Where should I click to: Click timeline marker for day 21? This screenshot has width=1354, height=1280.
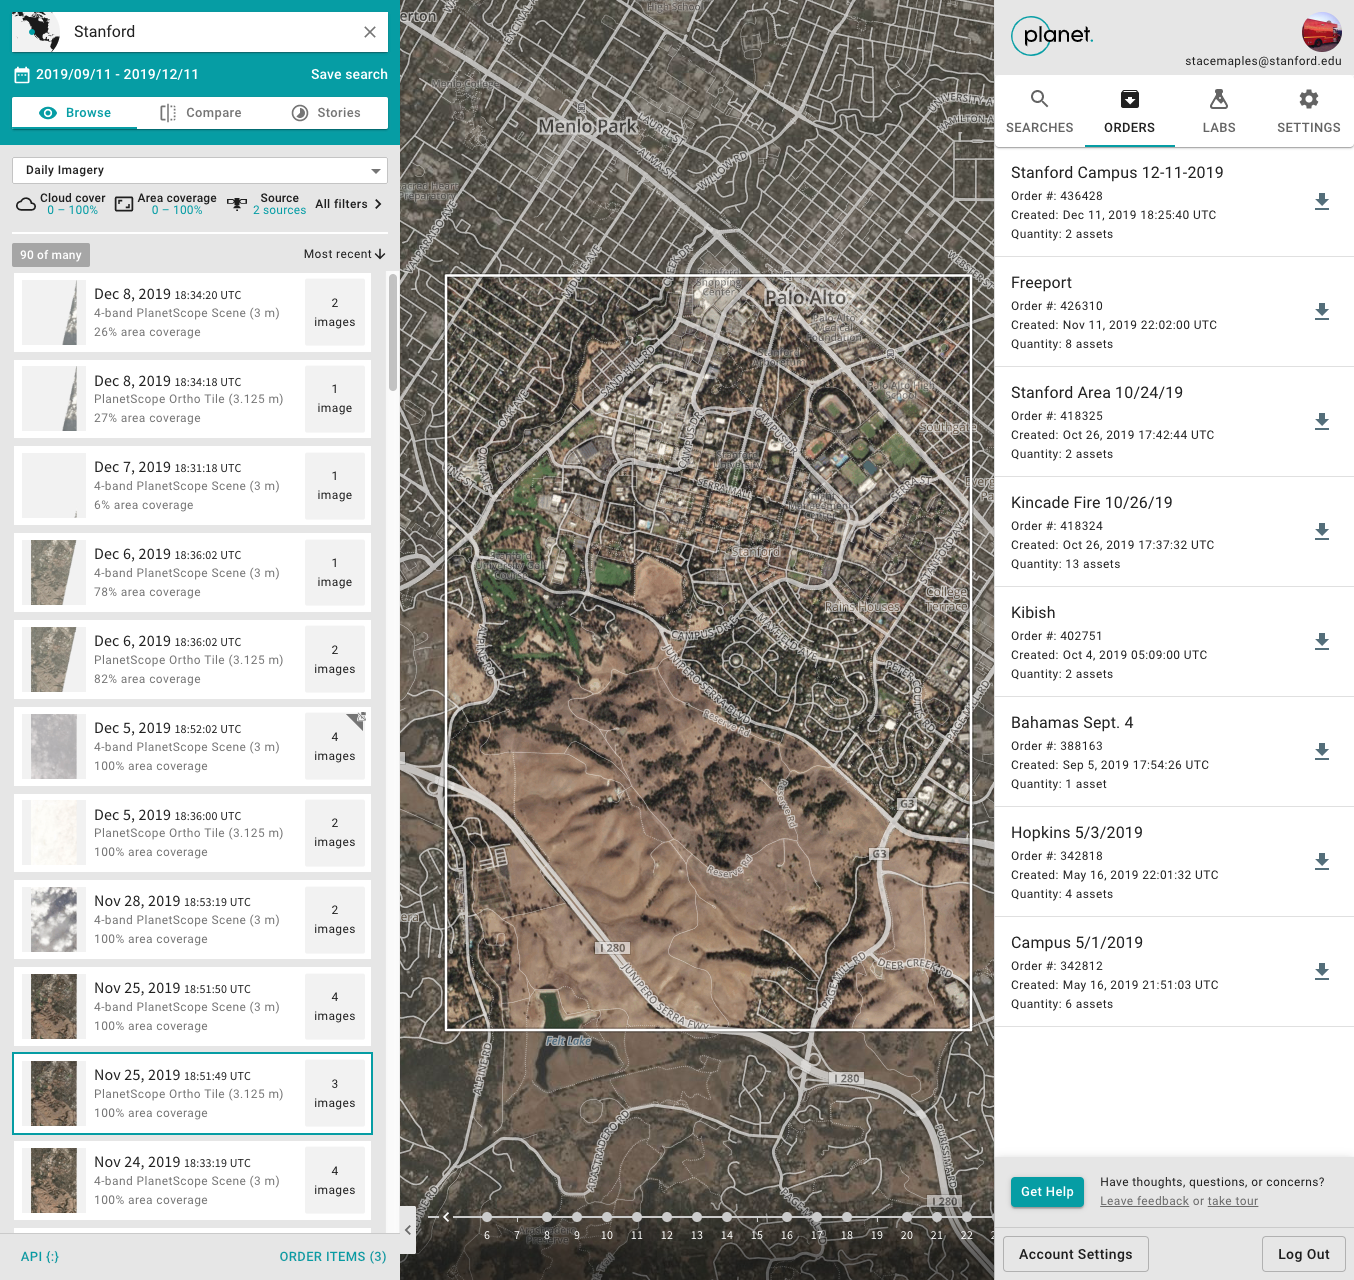point(937,1217)
